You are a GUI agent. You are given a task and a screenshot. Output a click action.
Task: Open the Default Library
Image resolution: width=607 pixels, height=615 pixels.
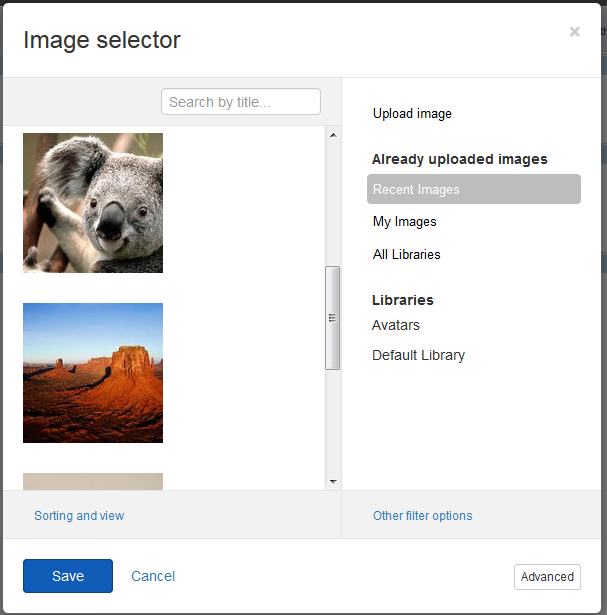[x=418, y=355]
